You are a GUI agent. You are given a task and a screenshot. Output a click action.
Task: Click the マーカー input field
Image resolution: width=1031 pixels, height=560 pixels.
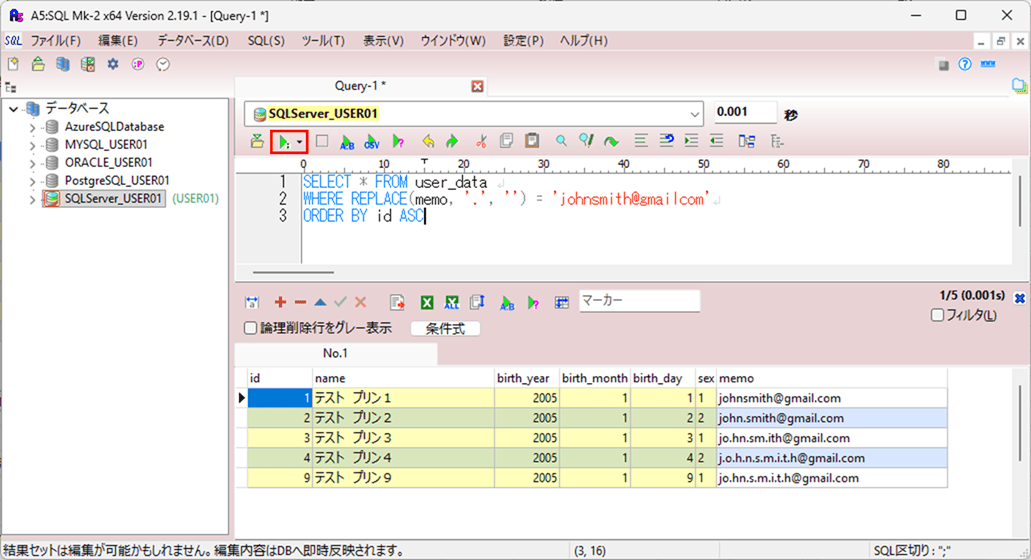(639, 301)
